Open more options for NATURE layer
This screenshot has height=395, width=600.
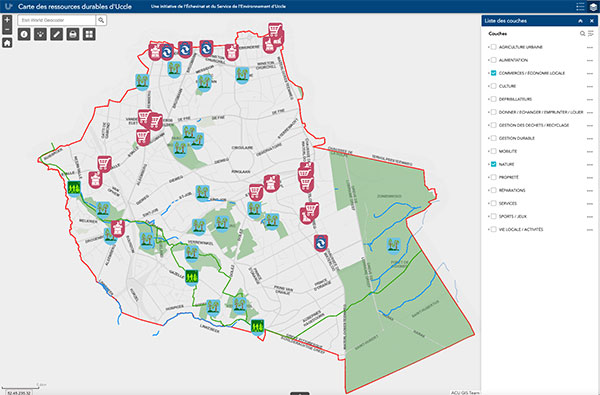tap(590, 165)
